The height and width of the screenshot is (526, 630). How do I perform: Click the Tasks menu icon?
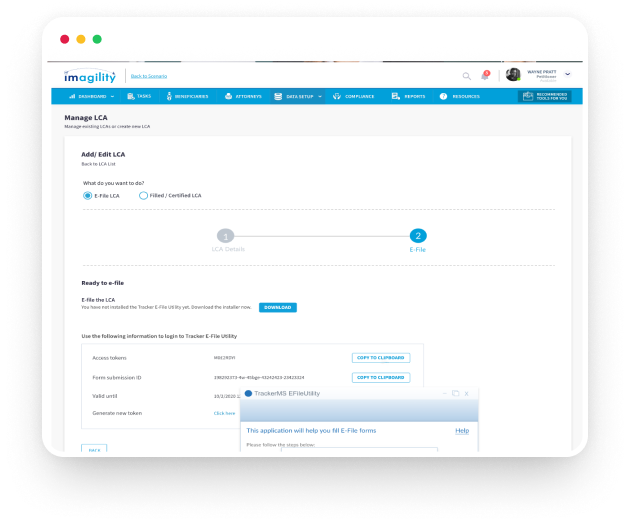pyautogui.click(x=131, y=96)
